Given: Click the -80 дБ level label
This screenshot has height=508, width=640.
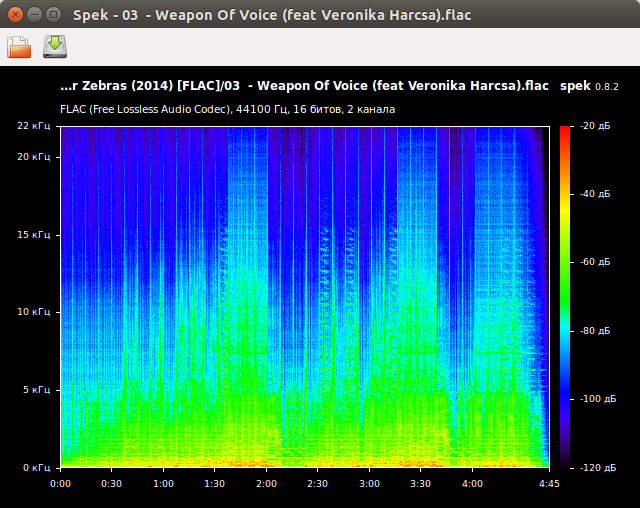Looking at the screenshot, I should pyautogui.click(x=595, y=330).
